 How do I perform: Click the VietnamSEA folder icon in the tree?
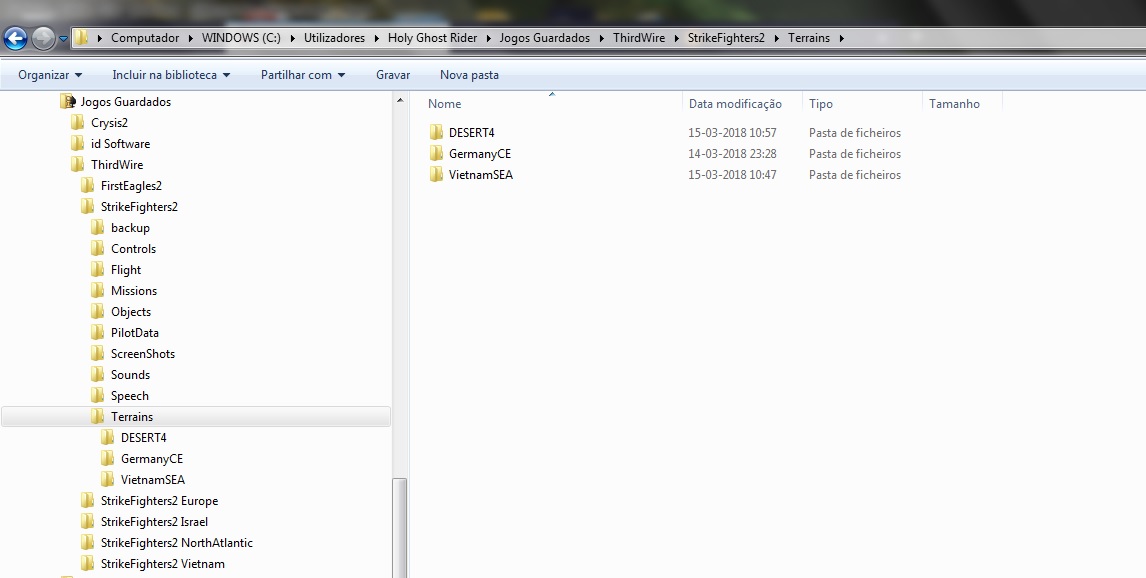pos(107,479)
